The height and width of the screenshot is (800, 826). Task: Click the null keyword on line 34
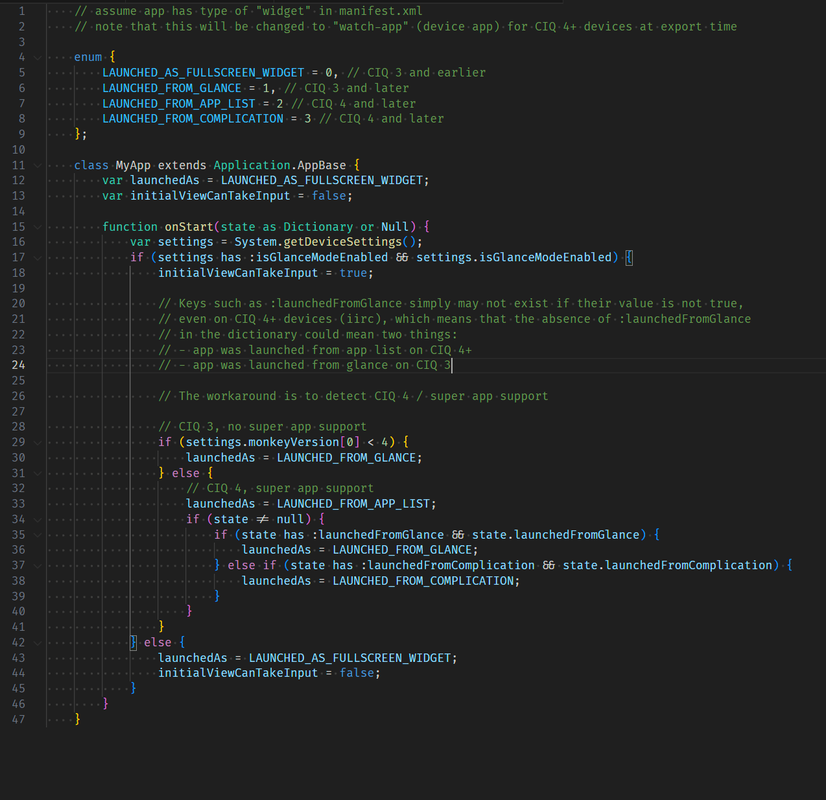point(290,520)
